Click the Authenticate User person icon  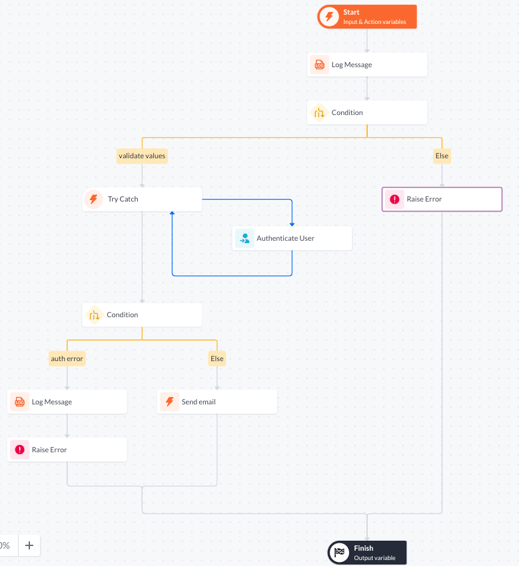pos(245,238)
